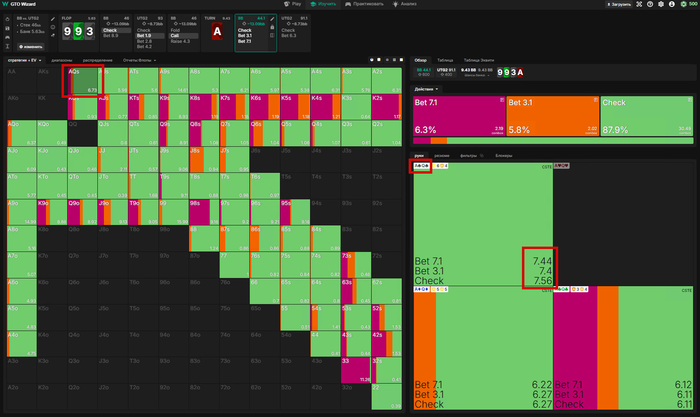Screen dimensions: 700x417
Task: Select the 33 cell in strategy matrix
Action: click(355, 370)
